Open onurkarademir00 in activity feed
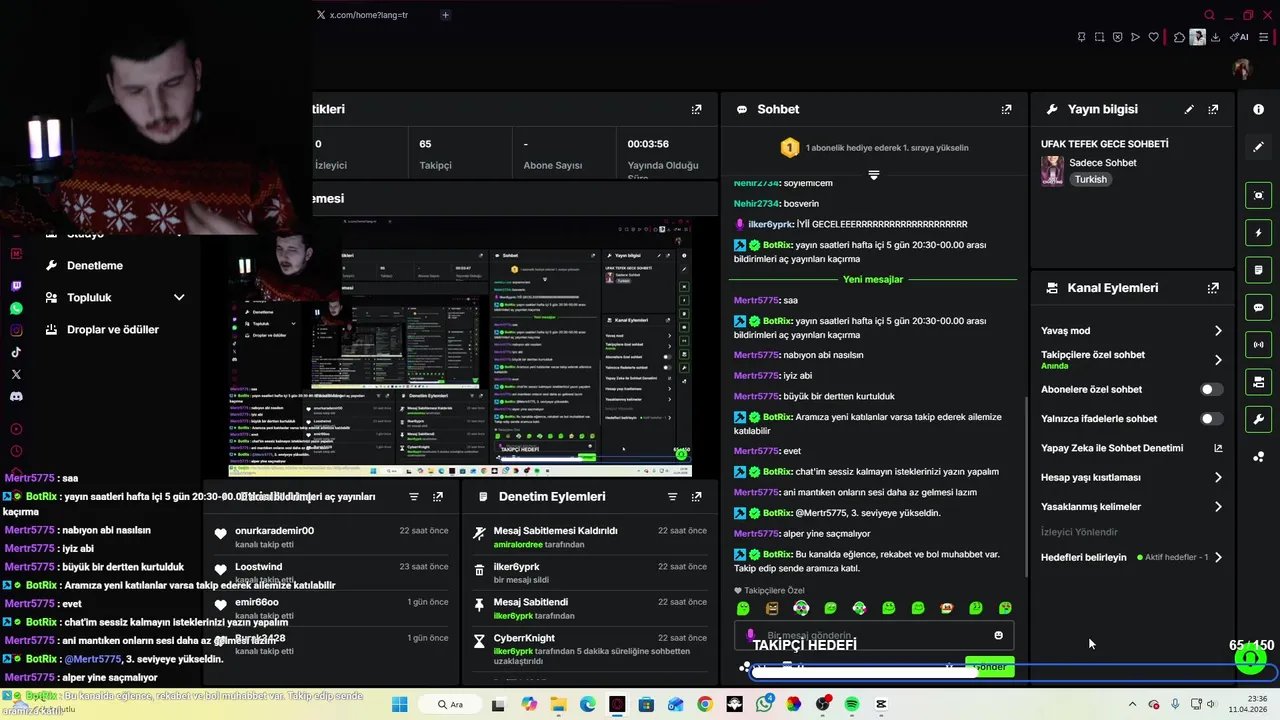The width and height of the screenshot is (1280, 720). tap(274, 531)
